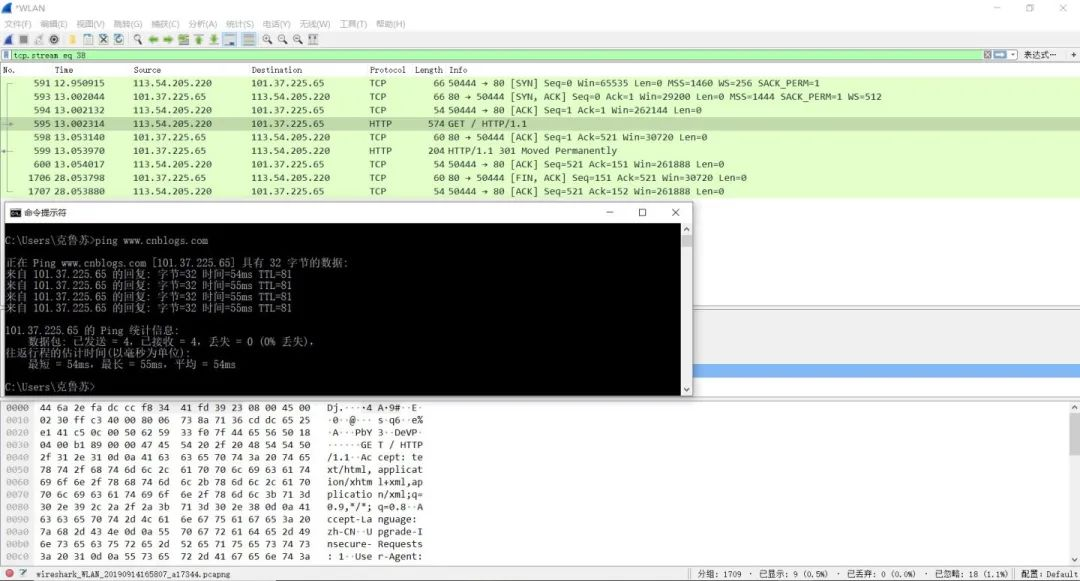
Task: Zoom in packet list text
Action: 267,39
